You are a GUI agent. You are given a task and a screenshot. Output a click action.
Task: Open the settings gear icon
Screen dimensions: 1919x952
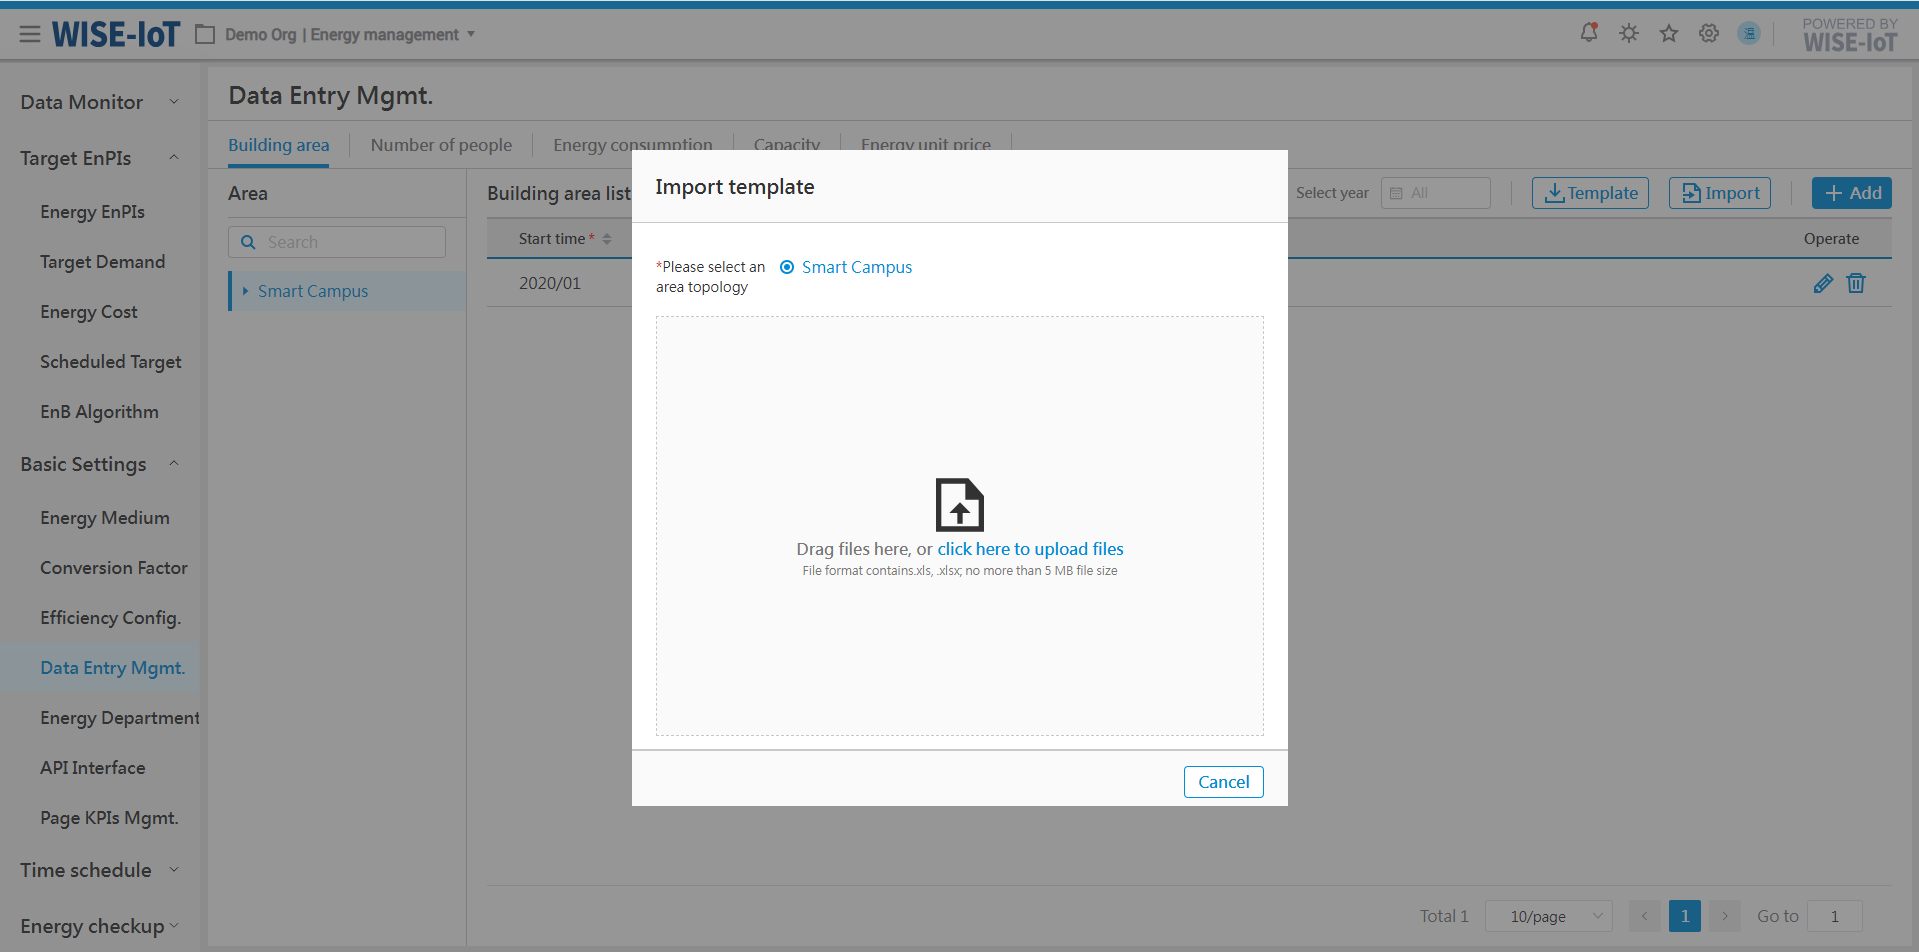(x=1709, y=33)
